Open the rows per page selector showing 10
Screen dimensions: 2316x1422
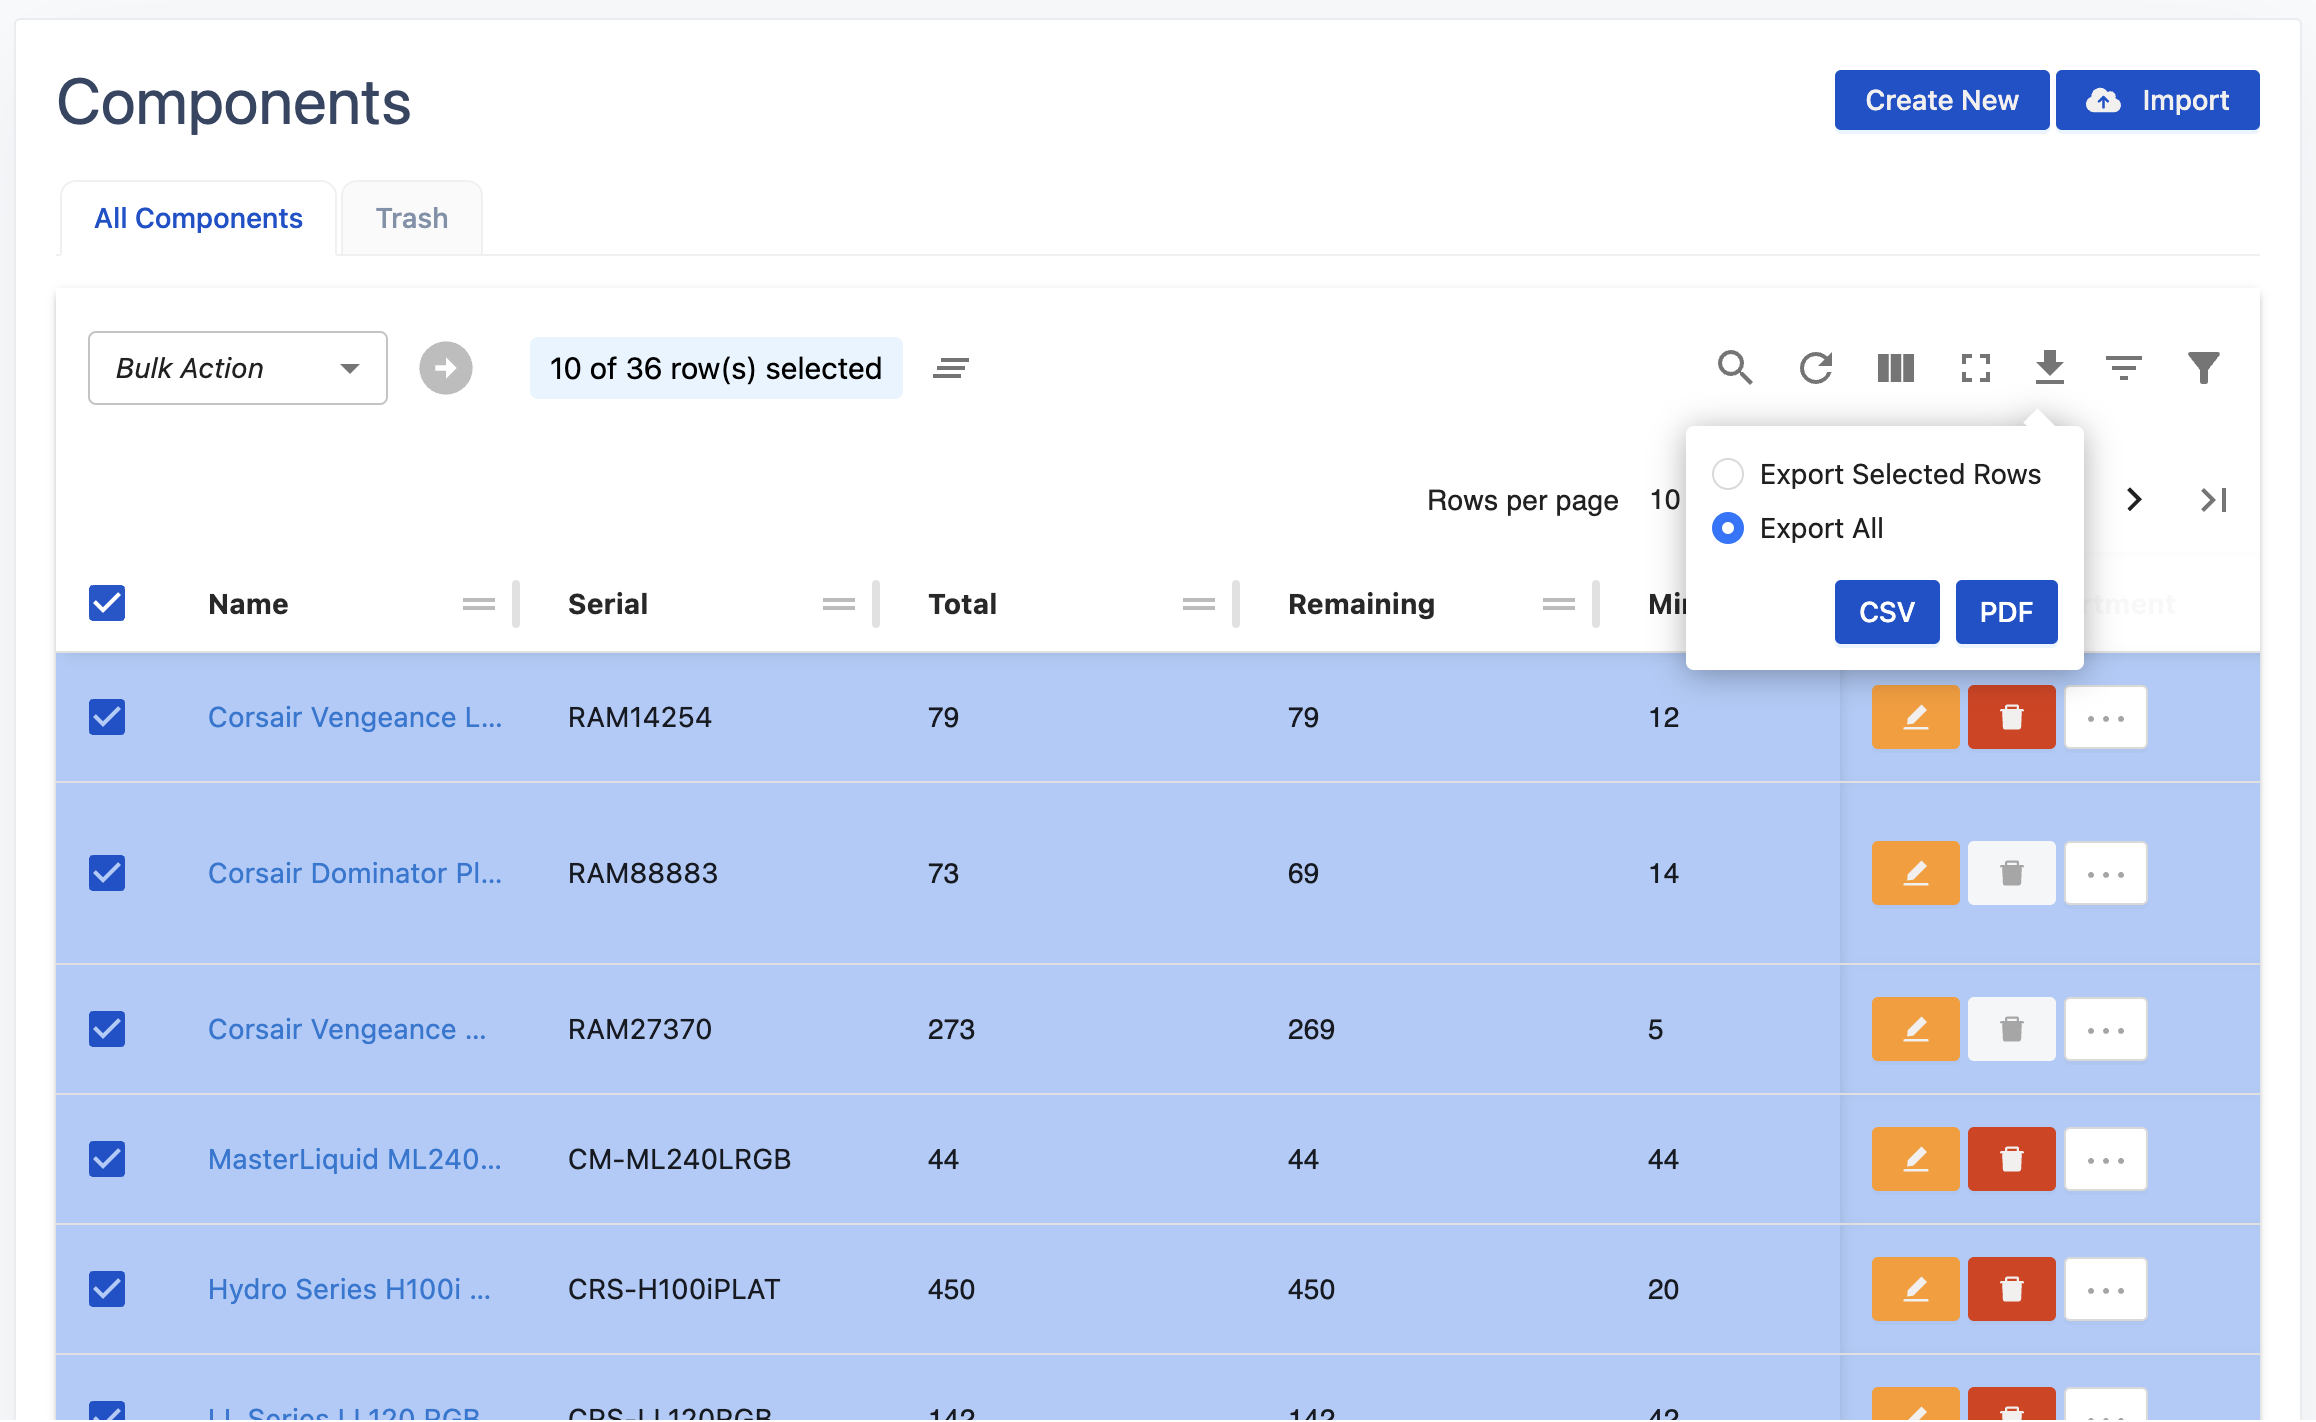(x=1666, y=499)
